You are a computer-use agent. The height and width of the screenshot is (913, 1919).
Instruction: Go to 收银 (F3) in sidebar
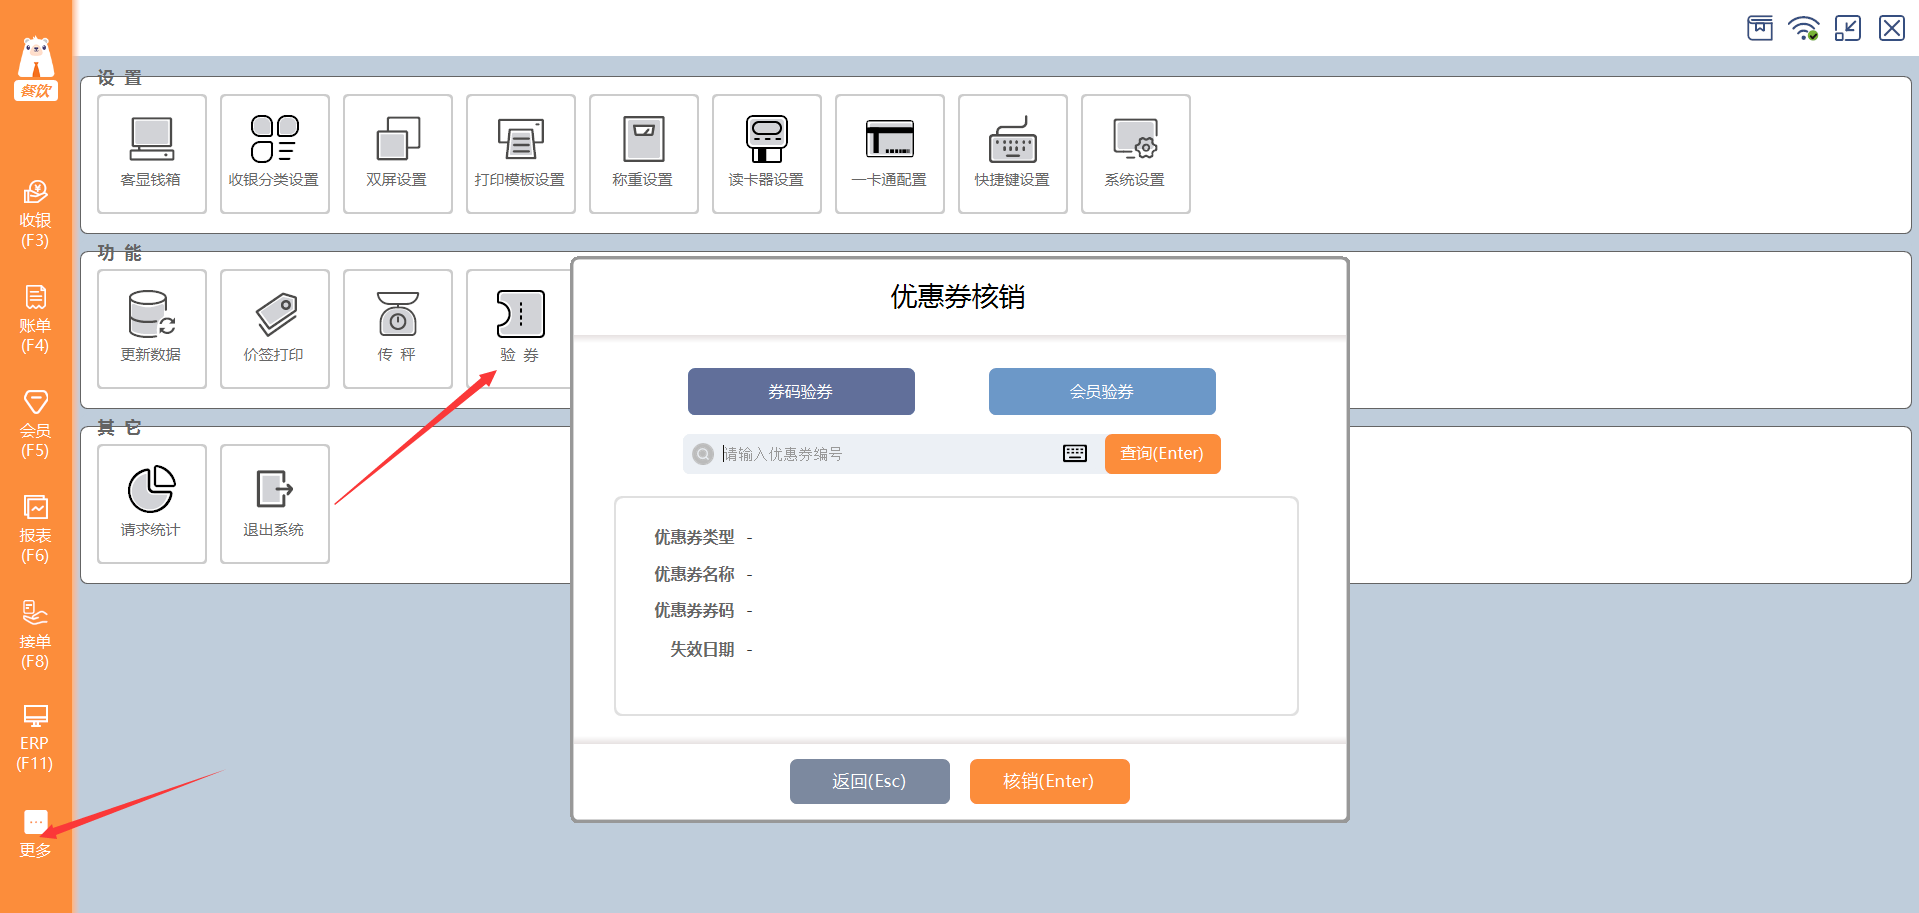35,214
